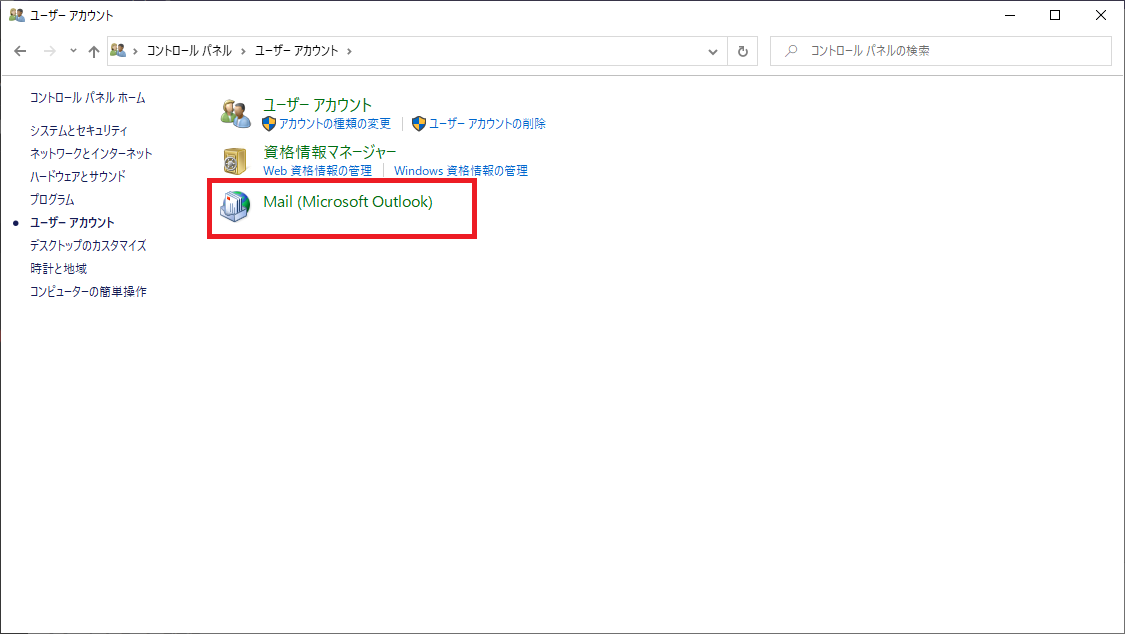Open the Mail (Microsoft Outlook) text link

tap(348, 202)
